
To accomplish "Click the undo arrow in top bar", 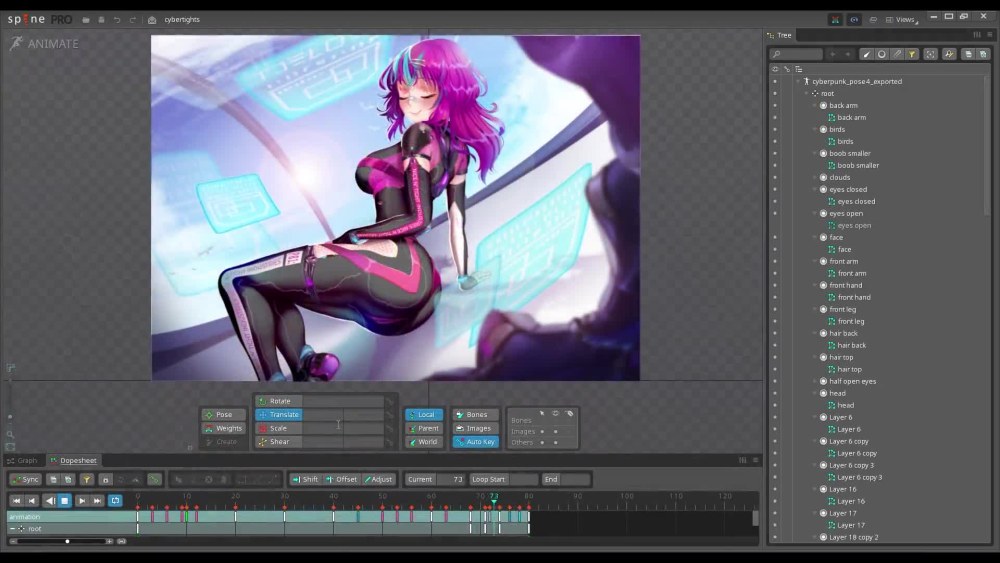I will [117, 20].
